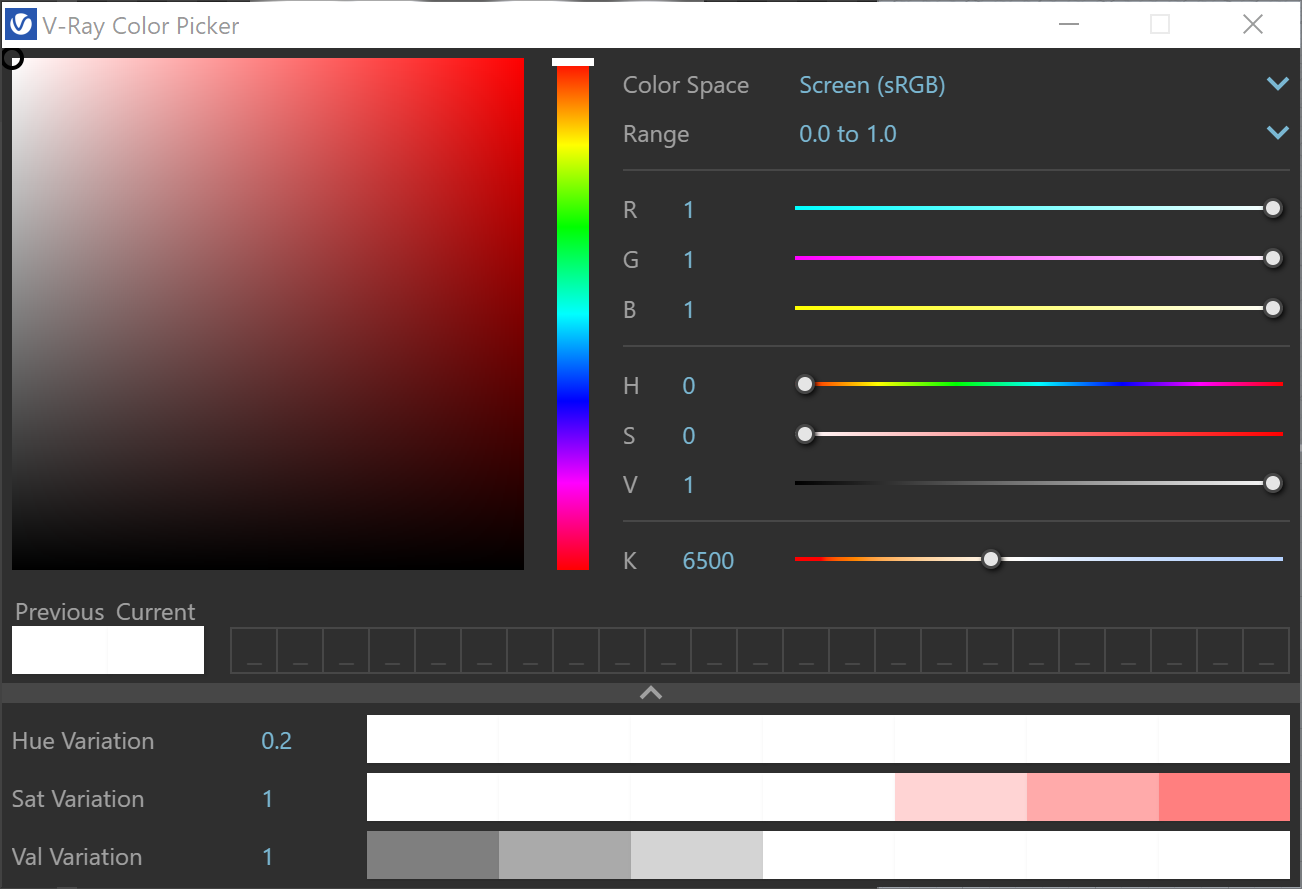Click the Hue Variation value 0.2
The width and height of the screenshot is (1302, 889).
click(277, 741)
